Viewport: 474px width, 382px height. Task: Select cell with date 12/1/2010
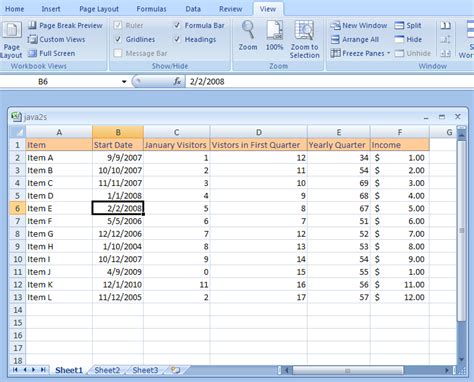(118, 284)
